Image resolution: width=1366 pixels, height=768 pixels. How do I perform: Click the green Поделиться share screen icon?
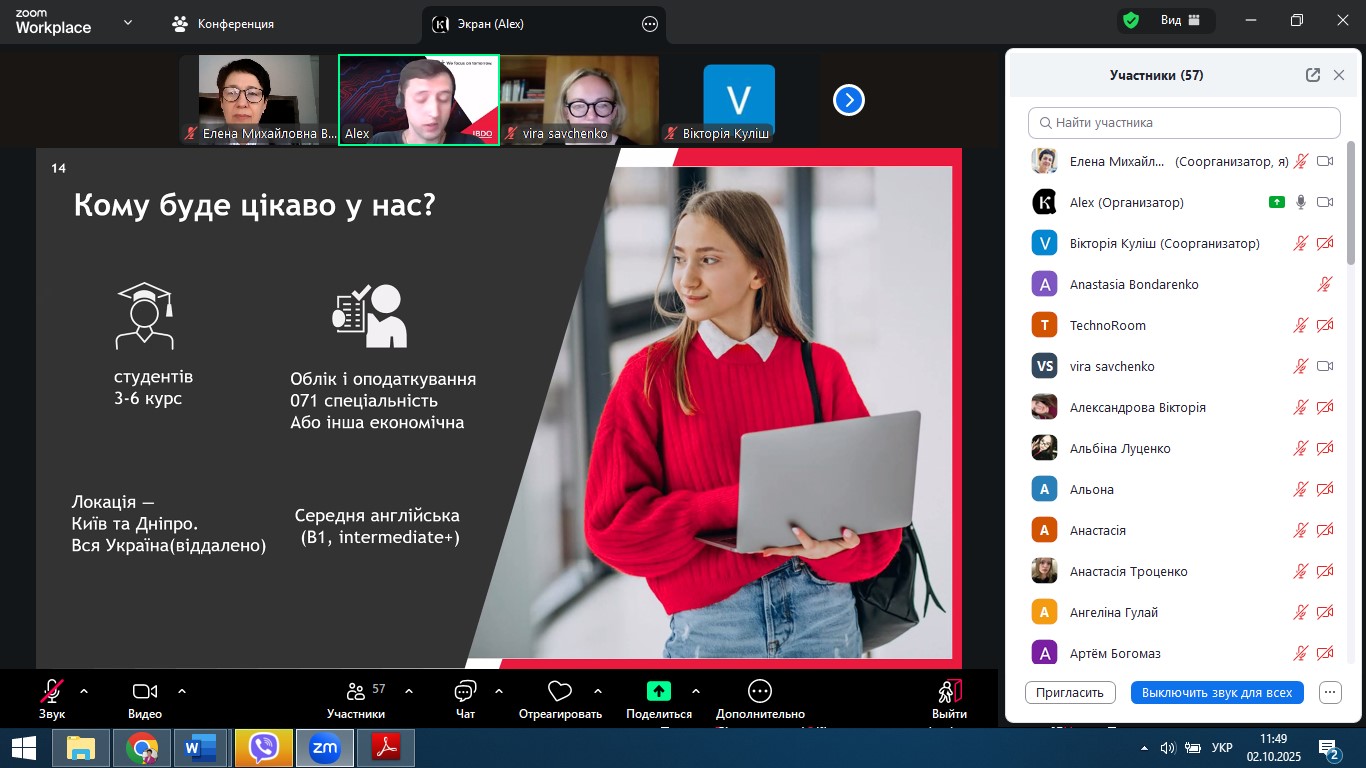[x=658, y=691]
